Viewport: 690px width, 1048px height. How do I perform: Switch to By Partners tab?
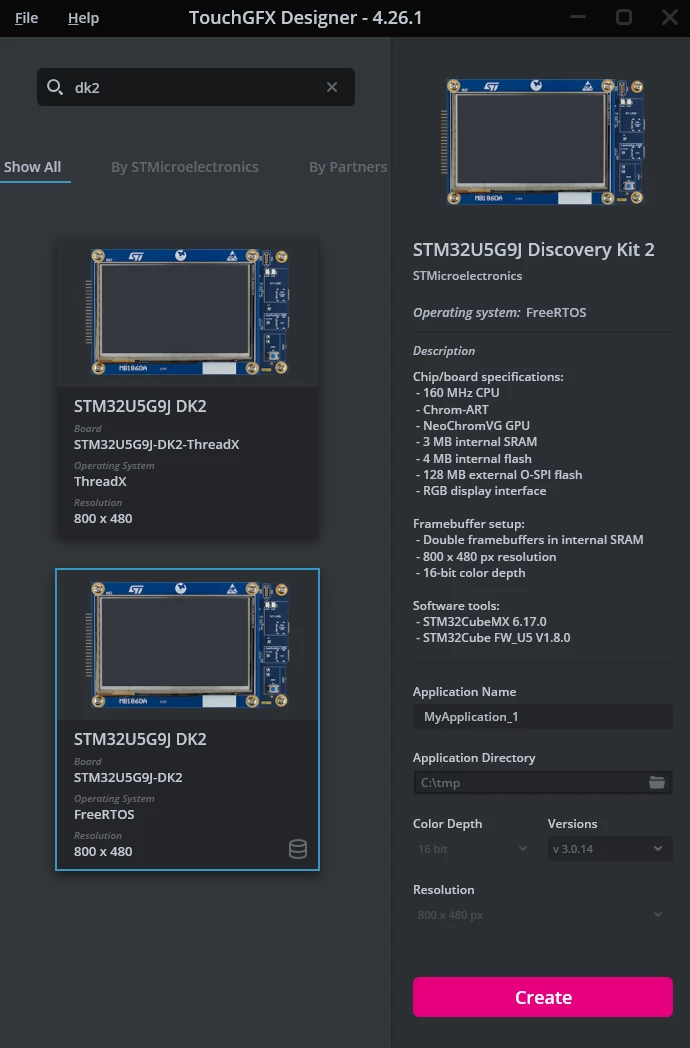coord(348,167)
